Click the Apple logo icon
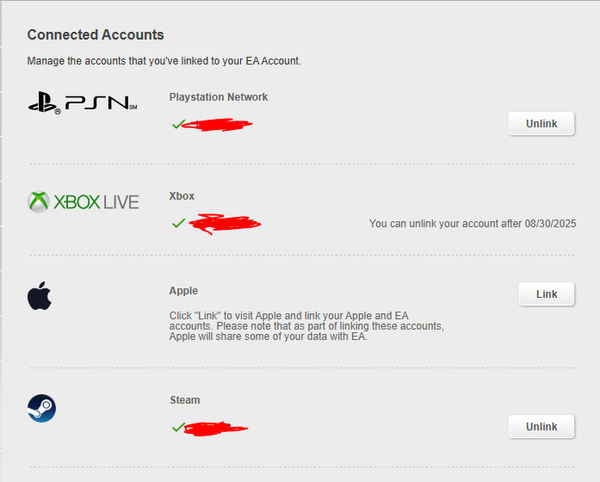 click(x=39, y=296)
